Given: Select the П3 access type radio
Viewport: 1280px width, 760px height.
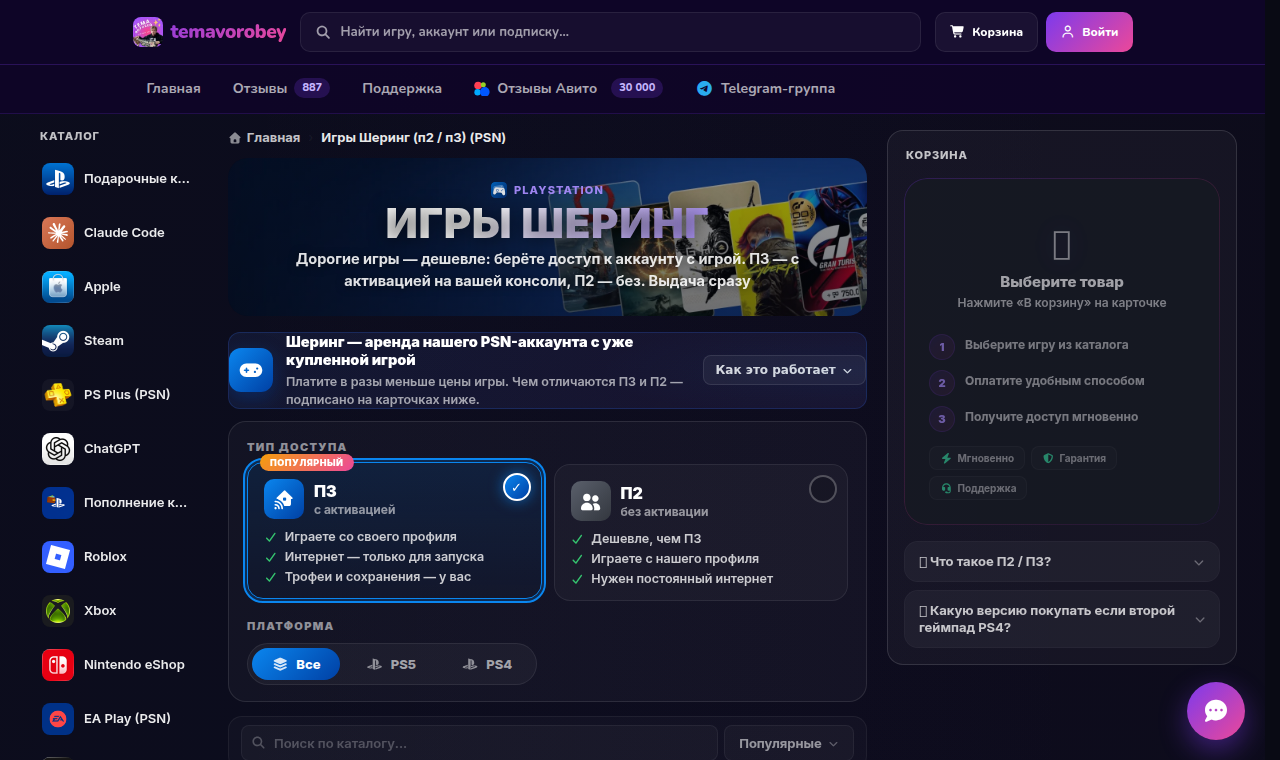Looking at the screenshot, I should [517, 487].
